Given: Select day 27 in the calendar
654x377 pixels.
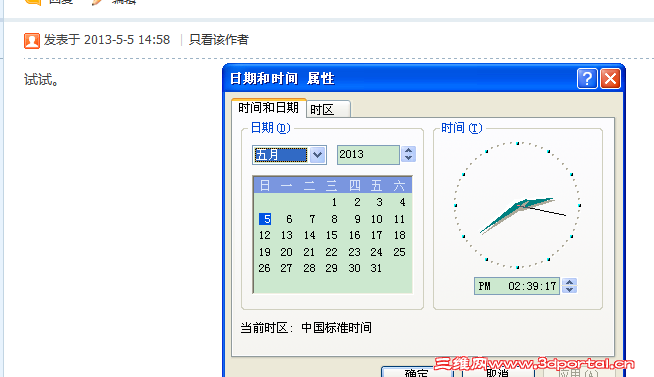Looking at the screenshot, I should click(287, 268).
